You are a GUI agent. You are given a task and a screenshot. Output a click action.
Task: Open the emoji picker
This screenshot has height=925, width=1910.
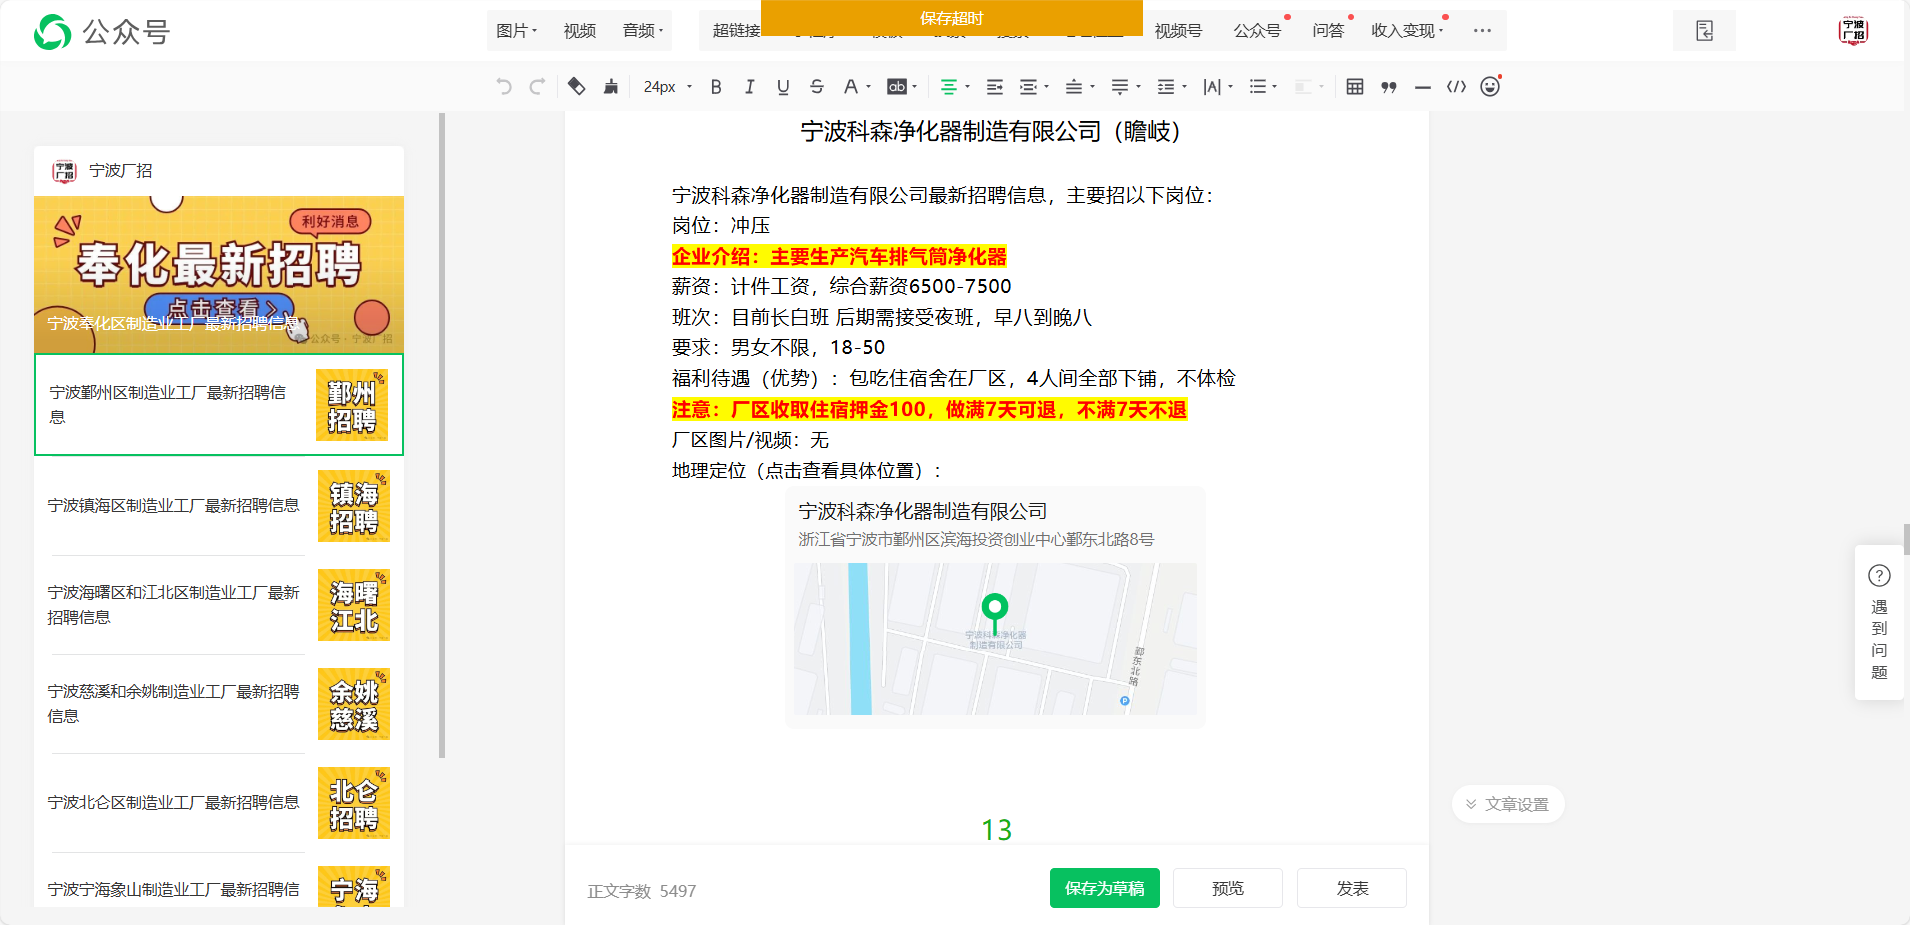(1490, 87)
